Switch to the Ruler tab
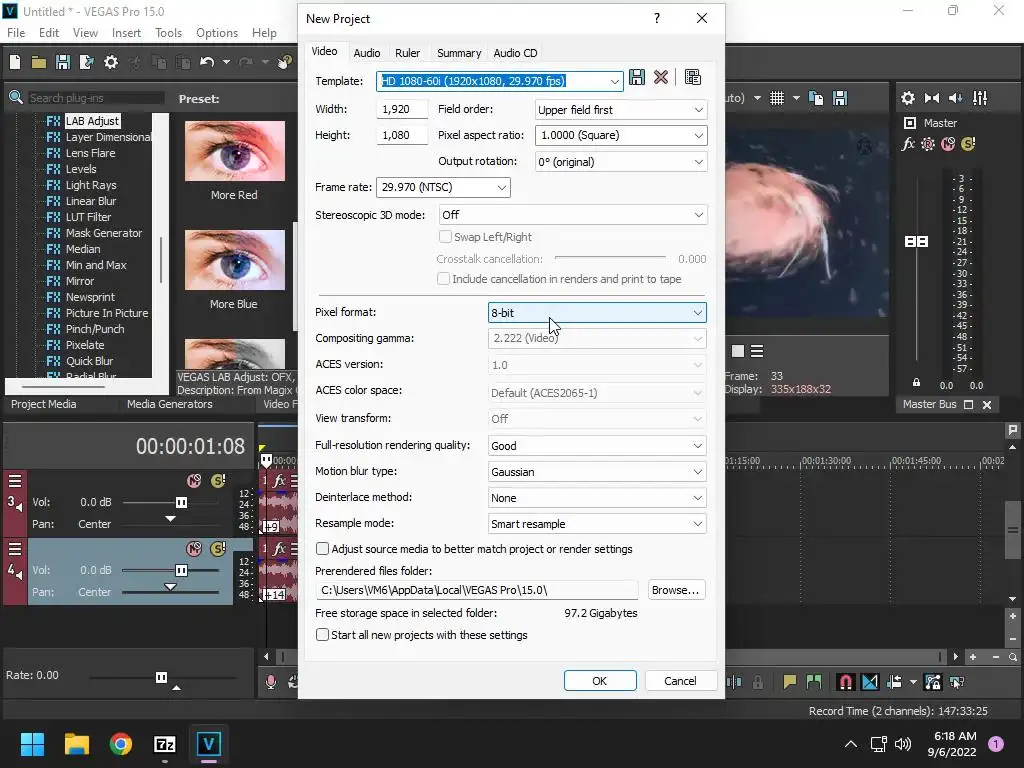Screen dimensions: 1024x768 pos(408,53)
